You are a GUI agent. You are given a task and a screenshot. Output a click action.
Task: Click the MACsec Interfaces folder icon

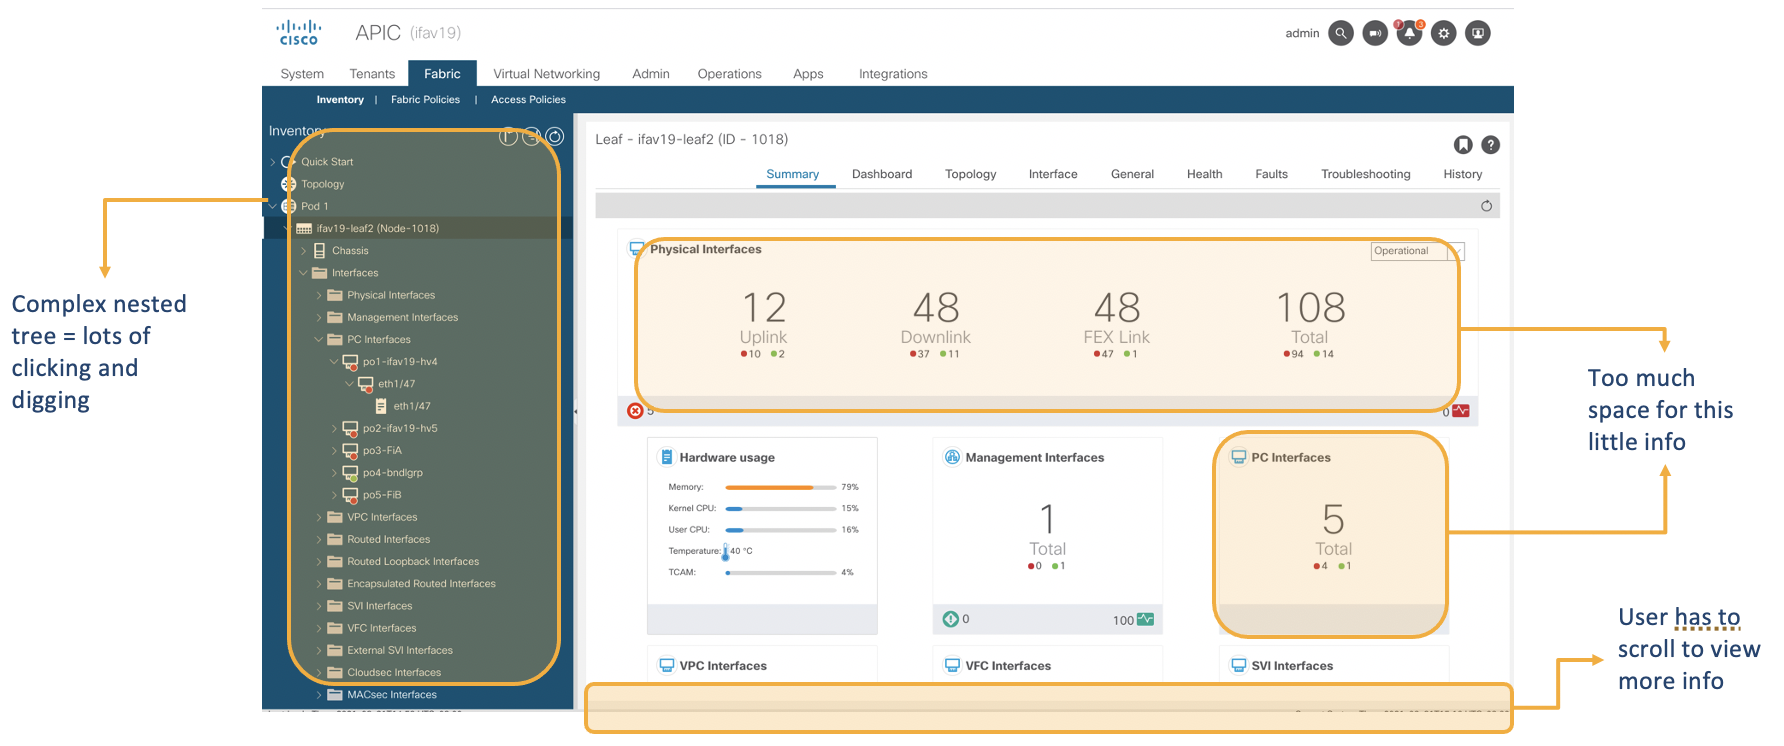click(335, 695)
